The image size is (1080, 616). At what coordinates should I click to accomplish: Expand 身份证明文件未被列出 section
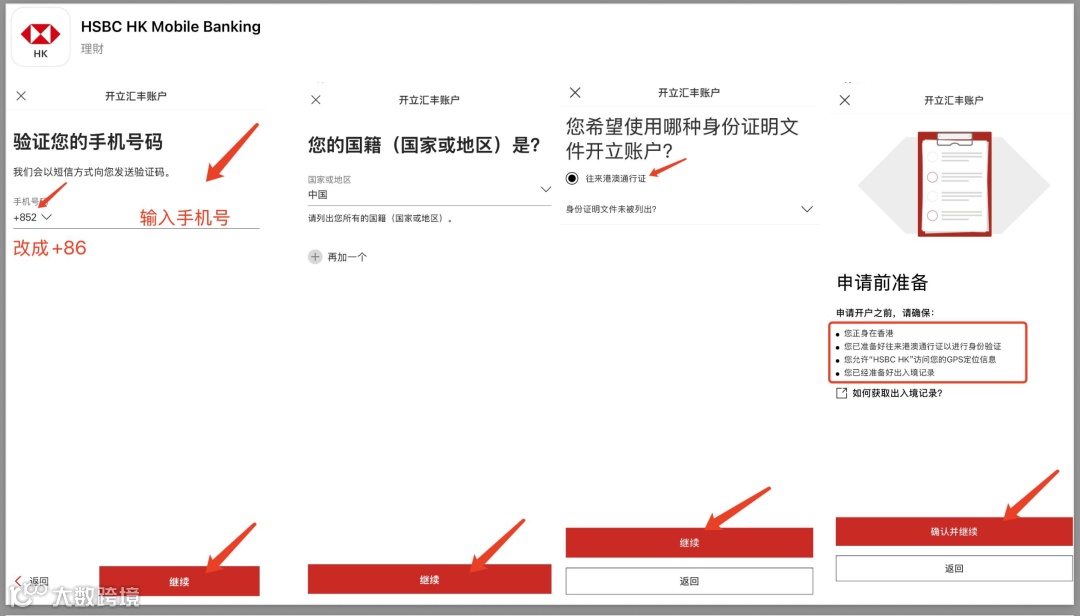pyautogui.click(x=689, y=209)
